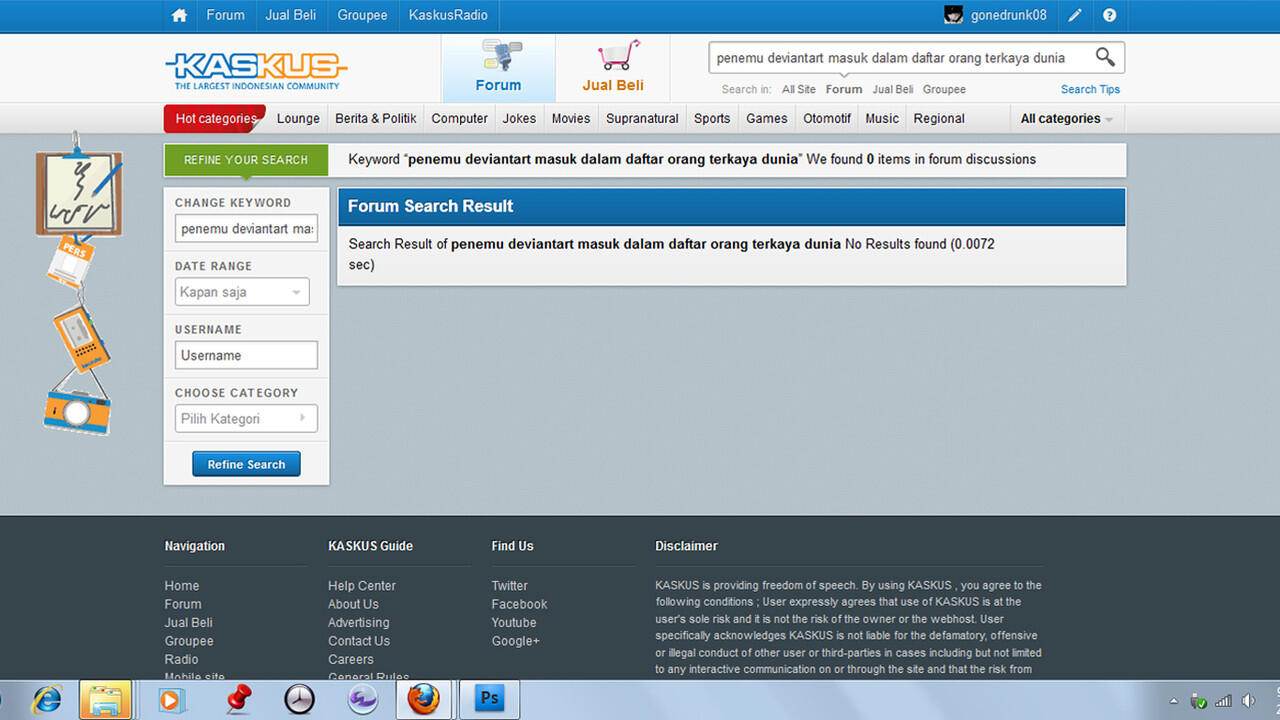Click the gonedrunk08 username
The width and height of the screenshot is (1280, 720).
coord(1009,15)
